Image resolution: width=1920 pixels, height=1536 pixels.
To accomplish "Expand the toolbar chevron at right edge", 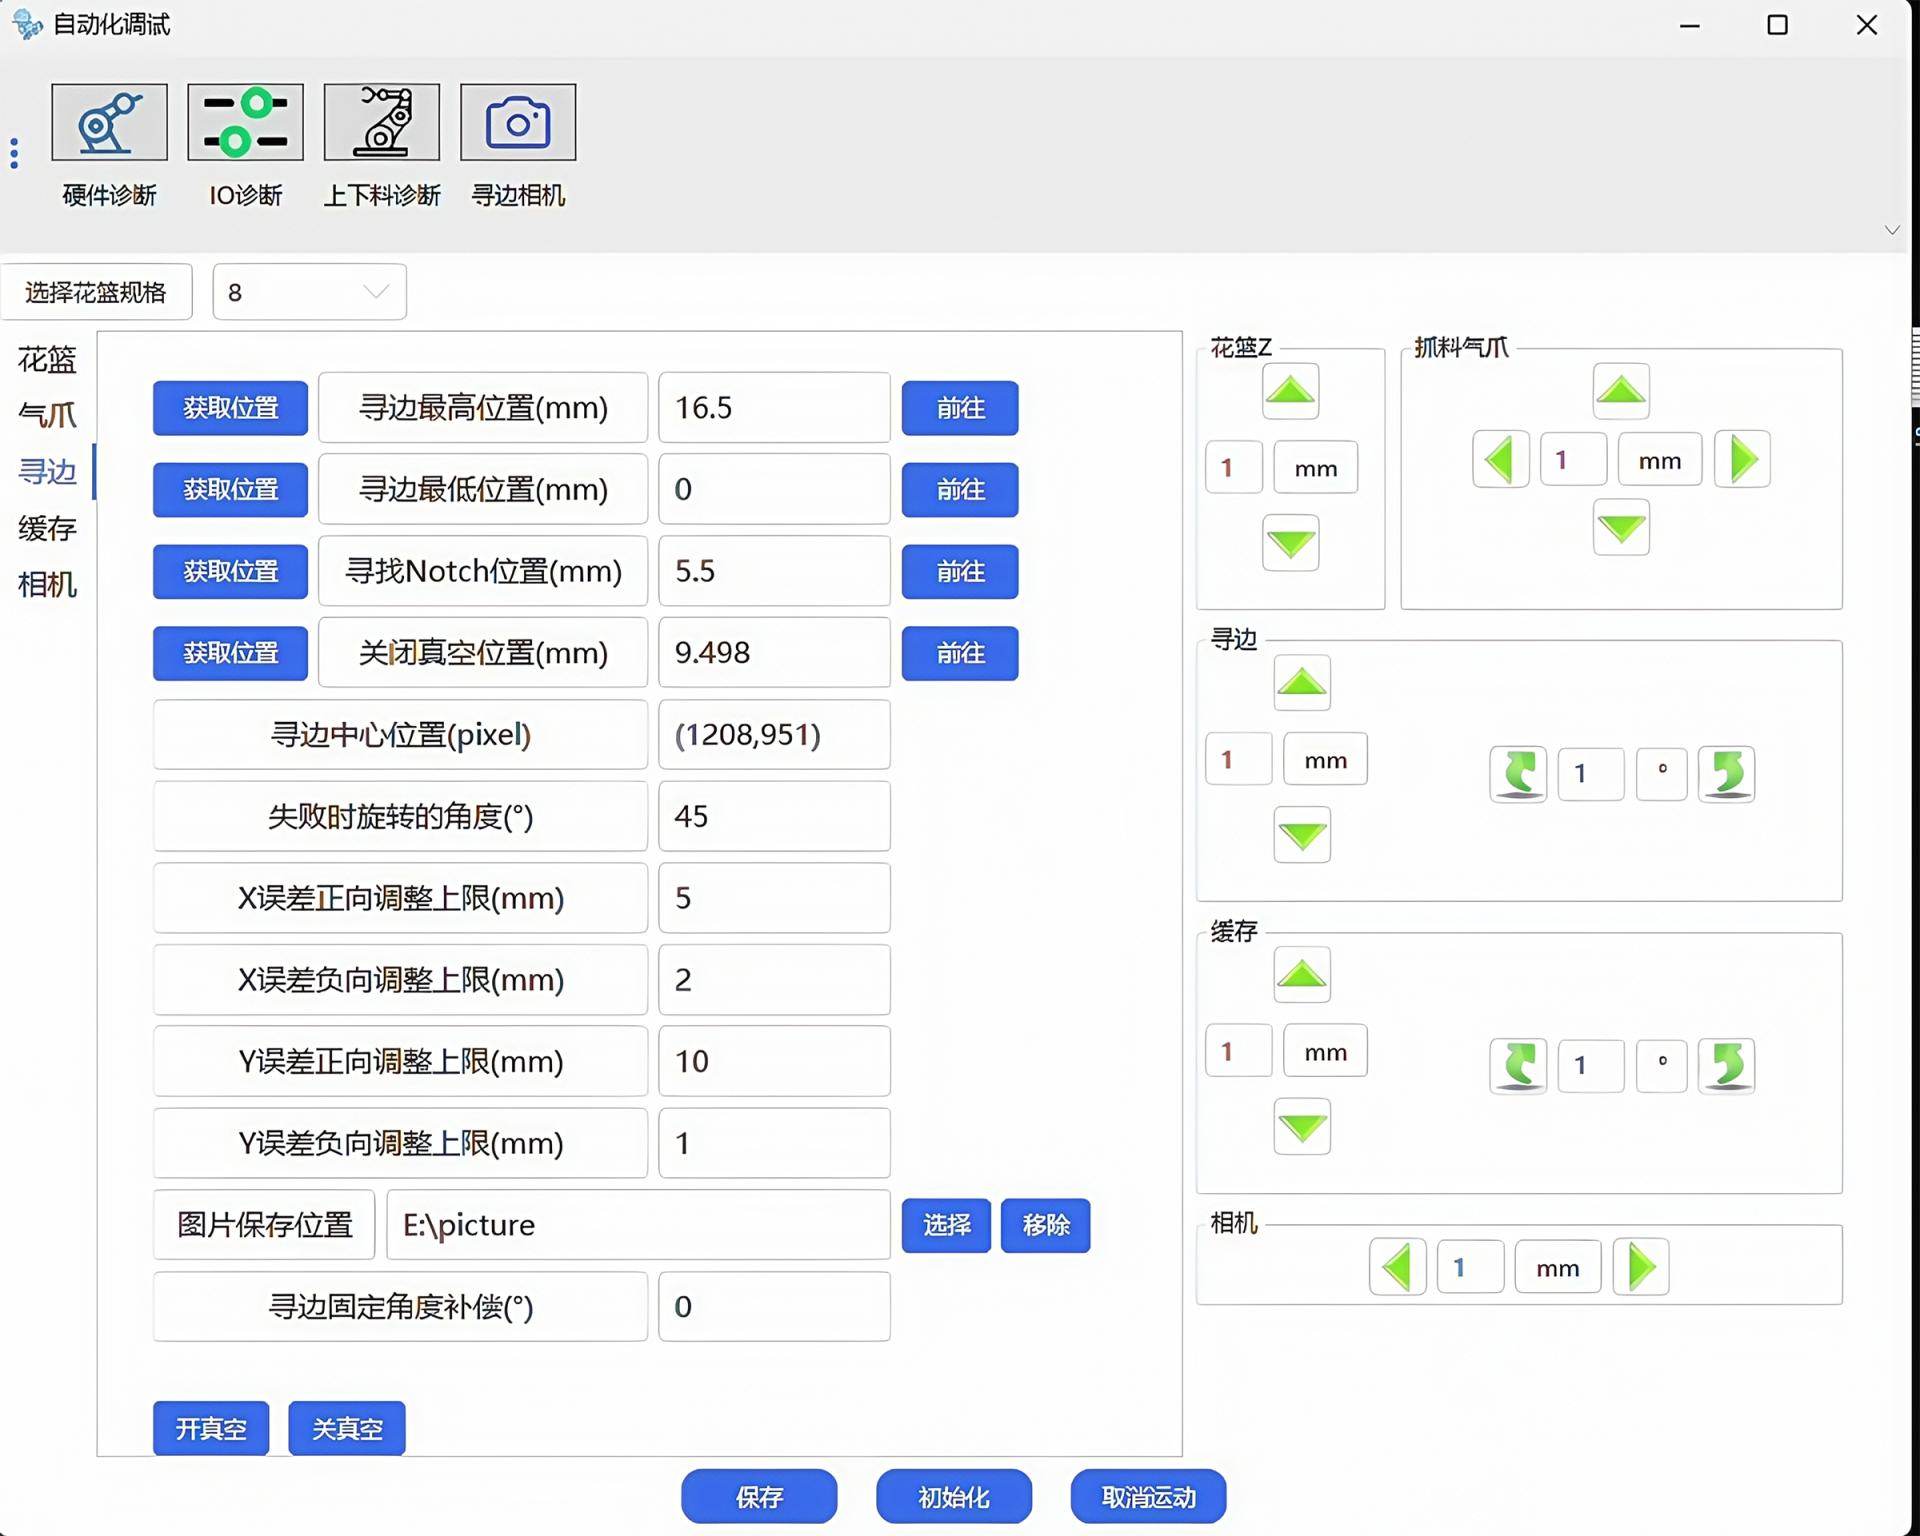I will tap(1892, 230).
